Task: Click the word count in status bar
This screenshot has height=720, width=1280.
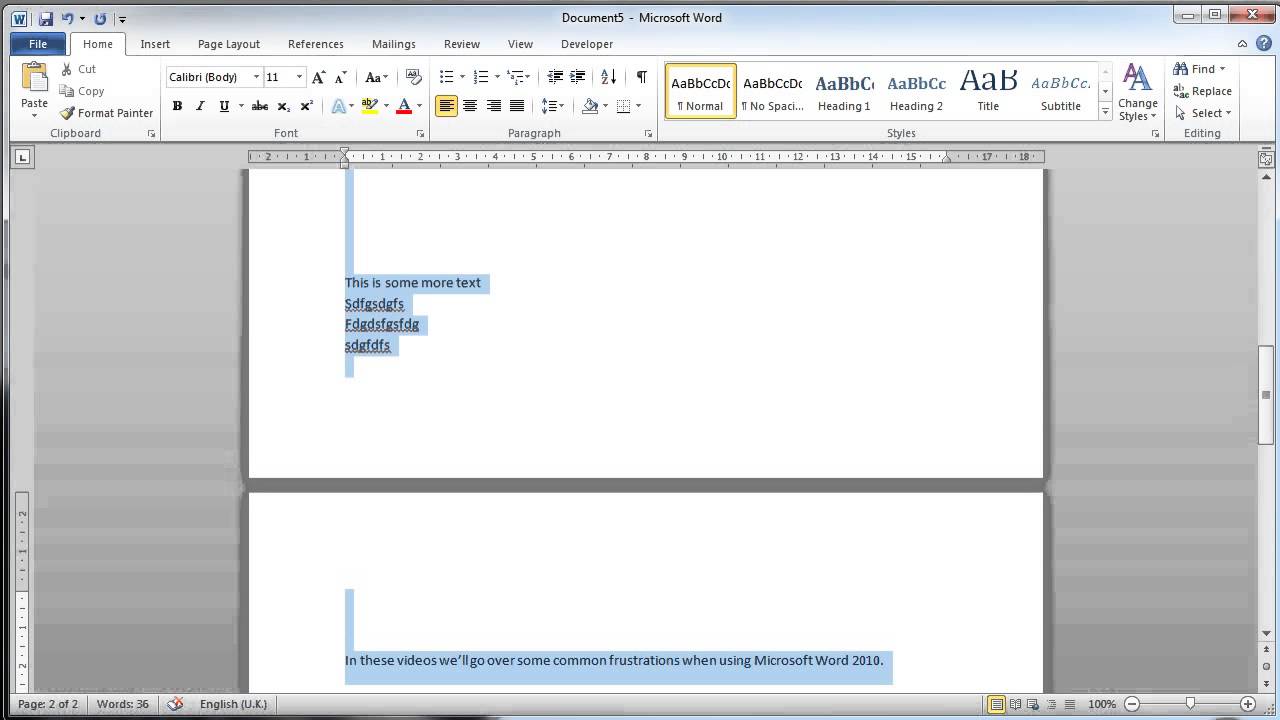Action: [123, 704]
